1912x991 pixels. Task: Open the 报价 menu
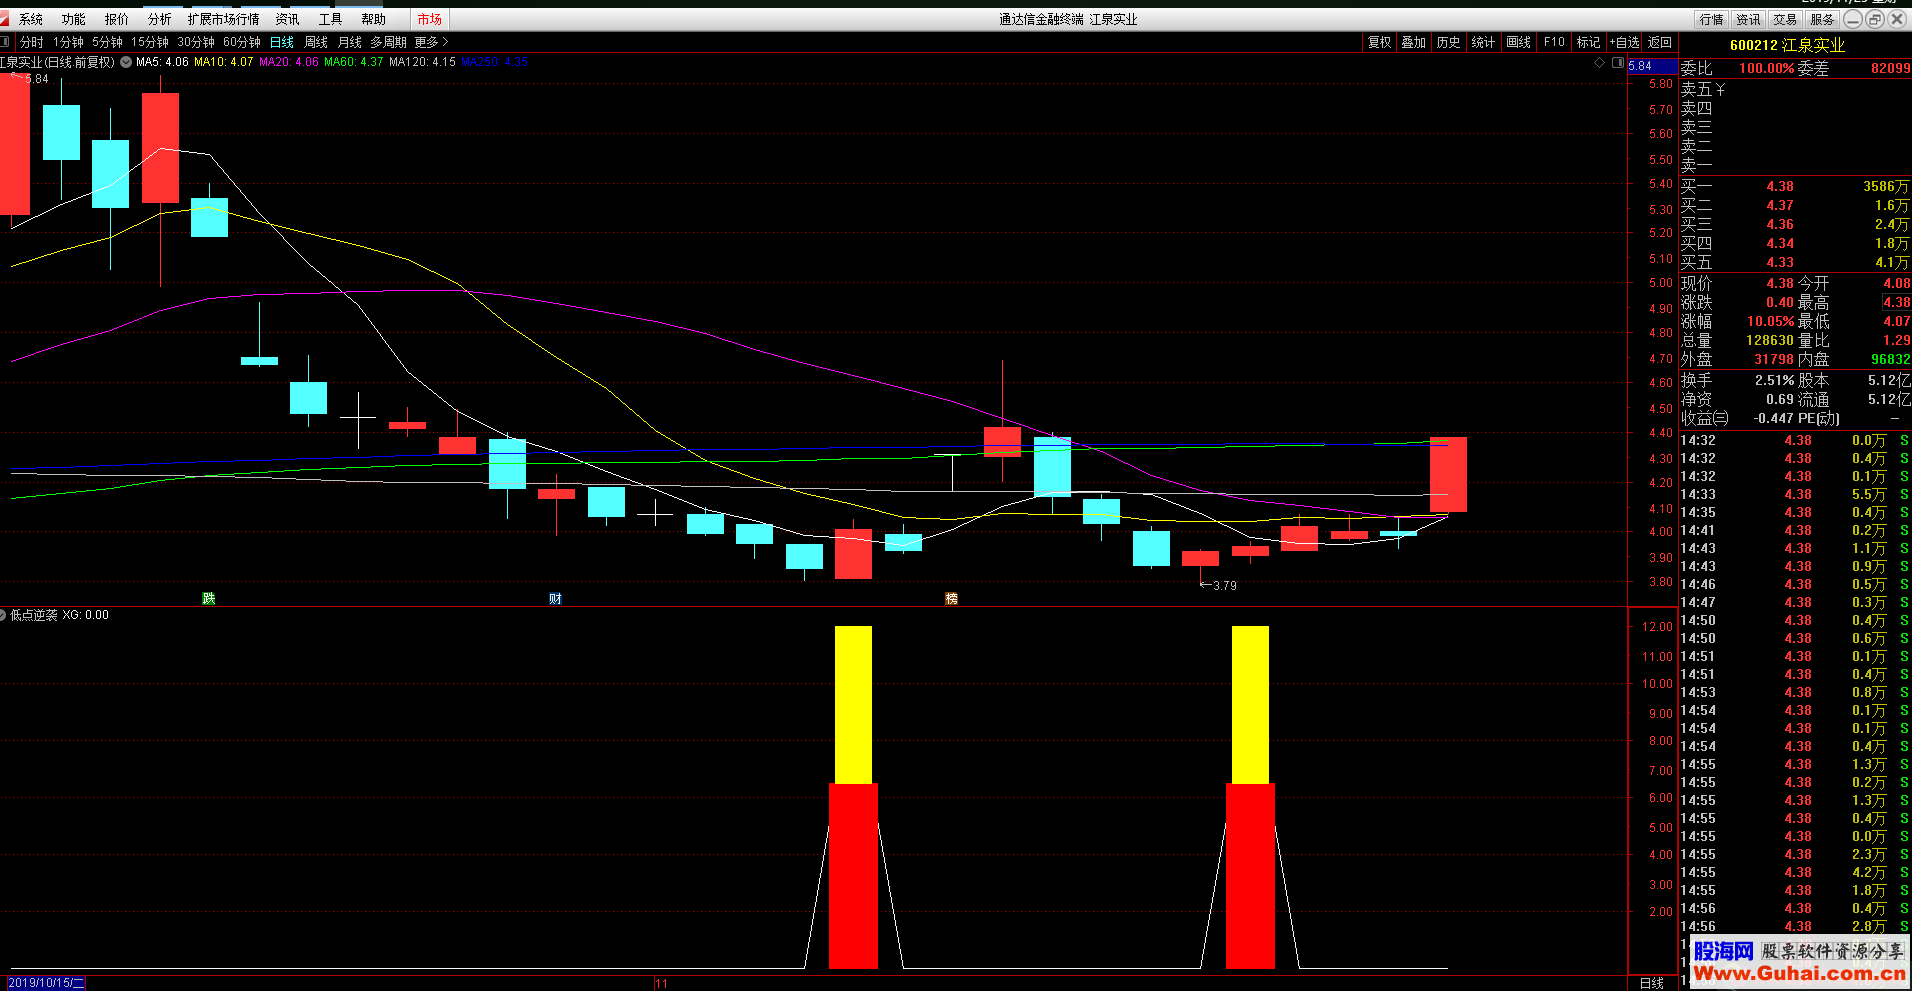[117, 19]
